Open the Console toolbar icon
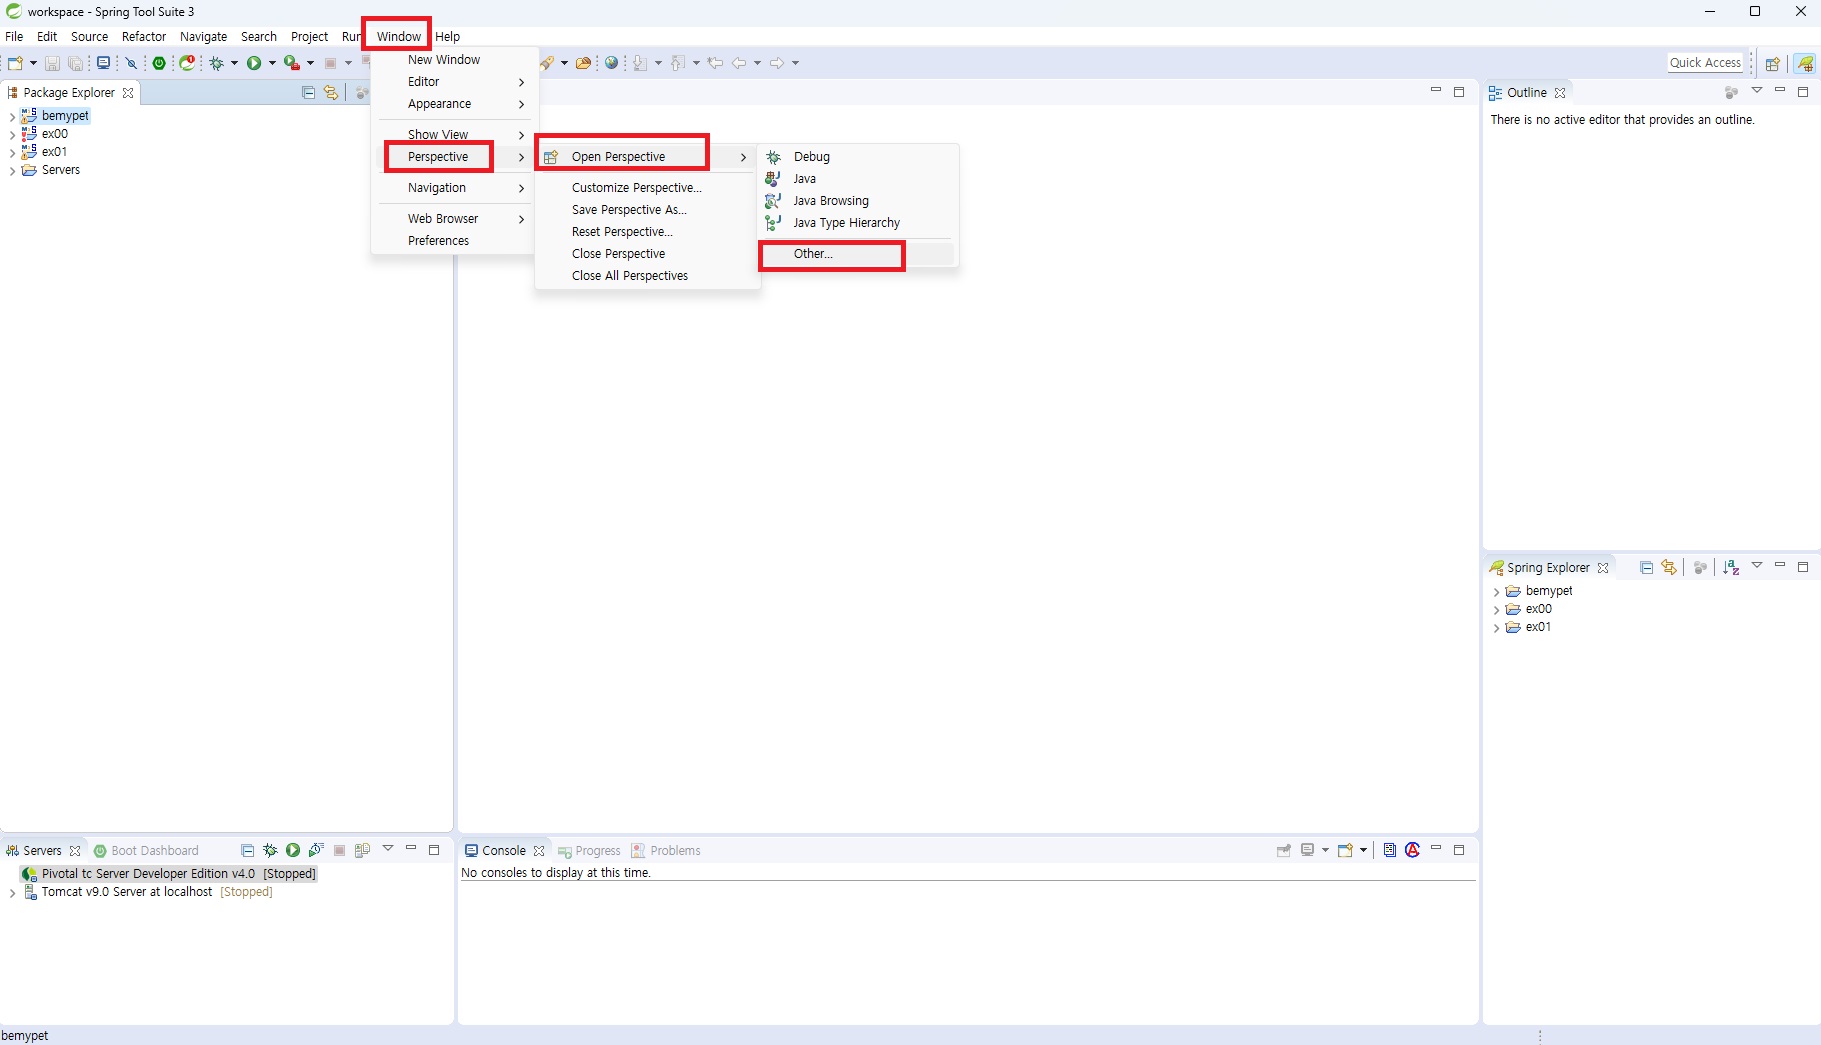1821x1045 pixels. pos(103,62)
